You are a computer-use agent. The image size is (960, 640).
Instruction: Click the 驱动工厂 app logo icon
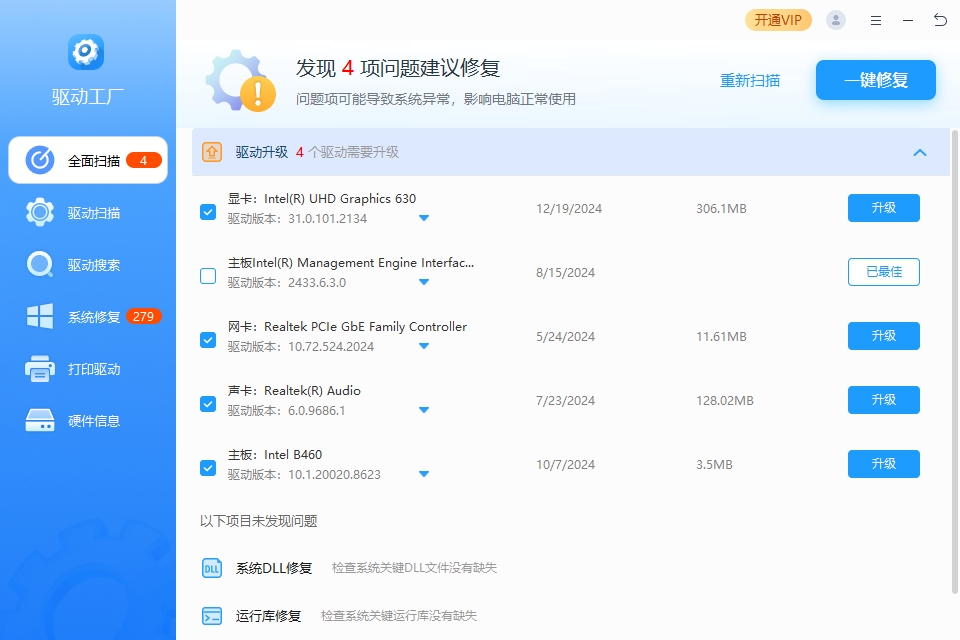point(86,52)
